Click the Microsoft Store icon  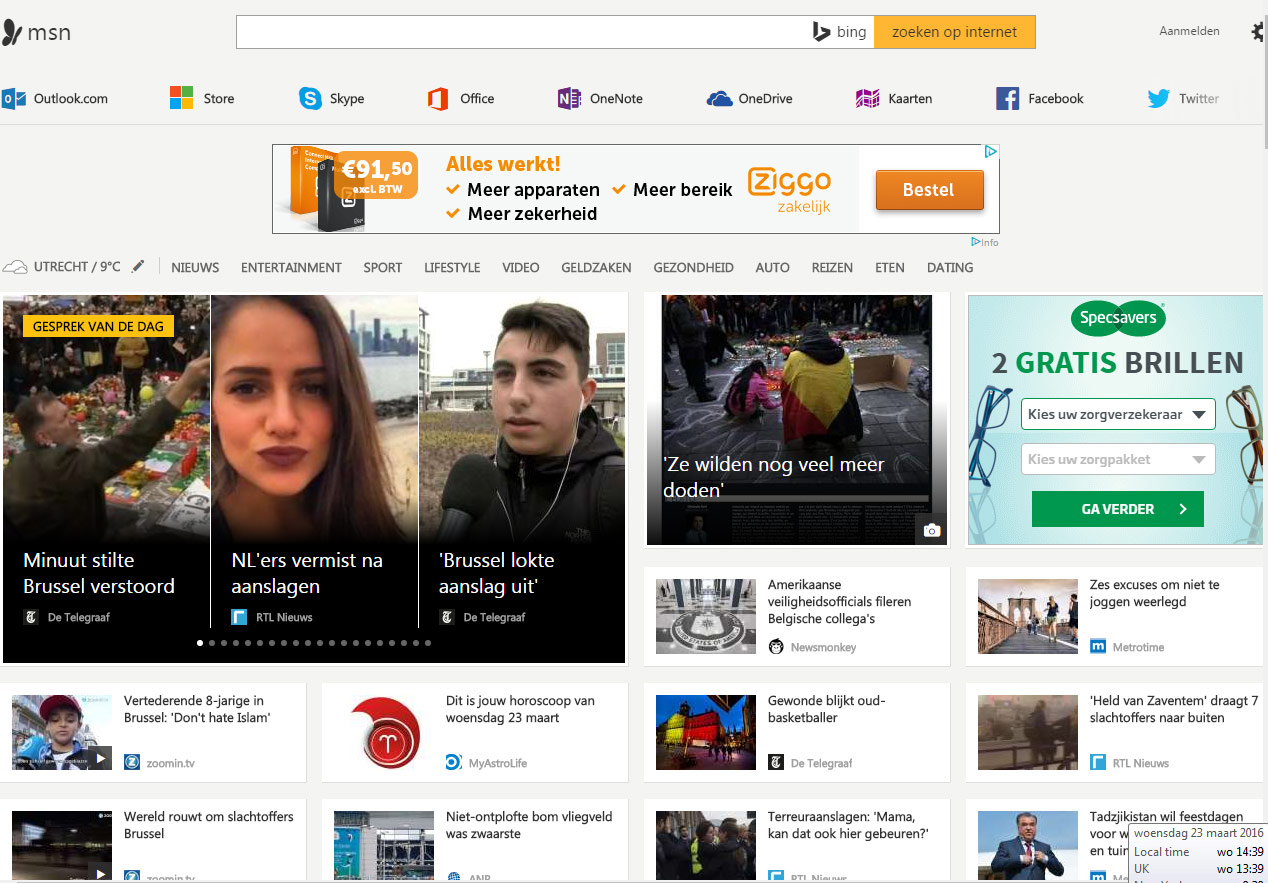pyautogui.click(x=181, y=98)
